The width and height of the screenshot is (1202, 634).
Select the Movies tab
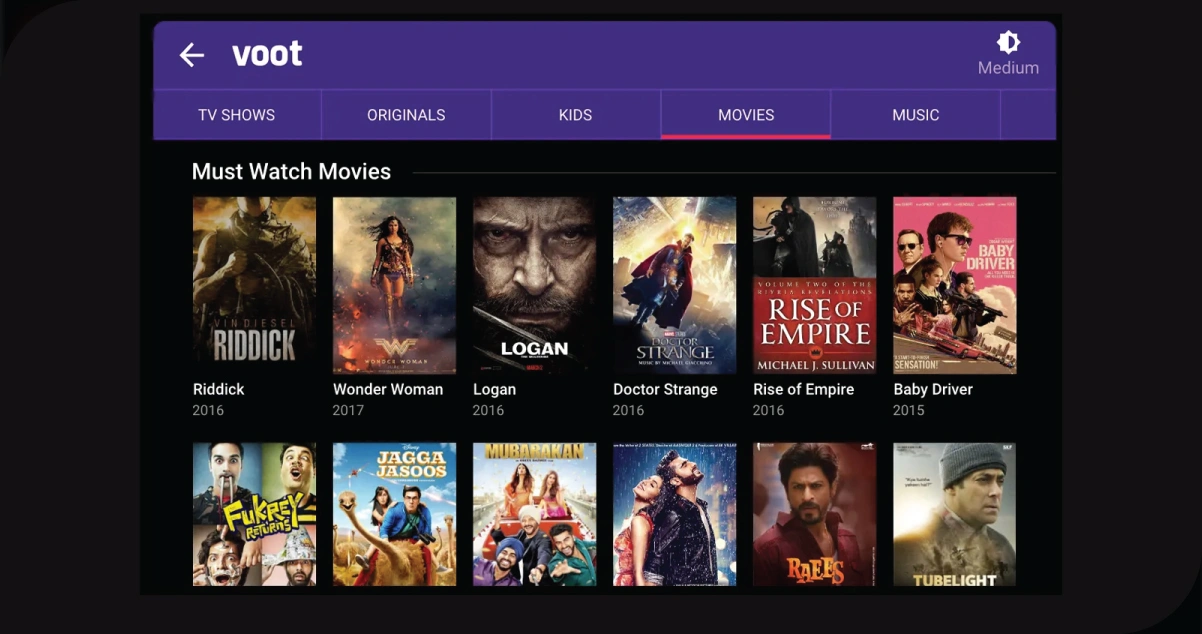coord(746,115)
